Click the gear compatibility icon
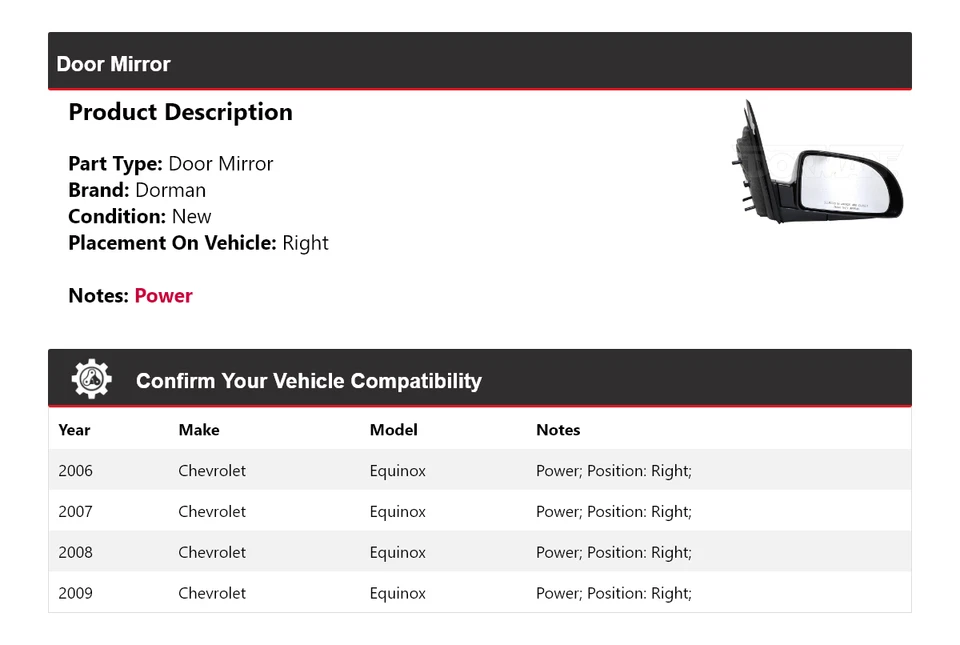Screen dimensions: 960x645 (92, 379)
